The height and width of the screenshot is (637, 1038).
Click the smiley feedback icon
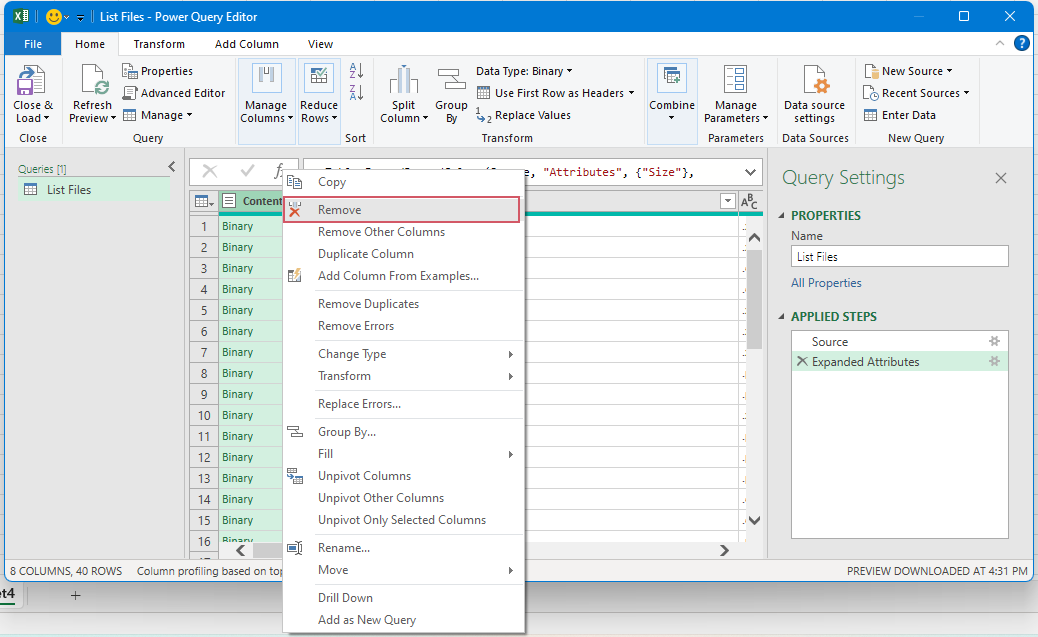(54, 17)
